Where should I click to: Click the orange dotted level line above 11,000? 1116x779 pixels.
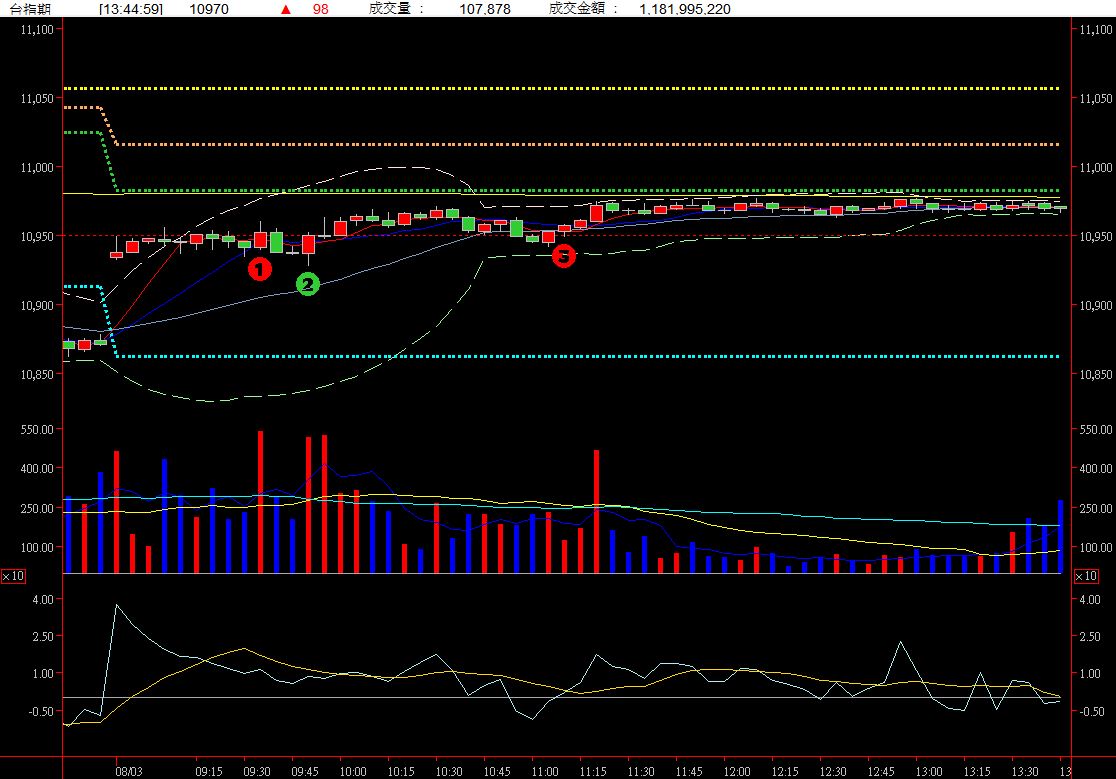(587, 144)
